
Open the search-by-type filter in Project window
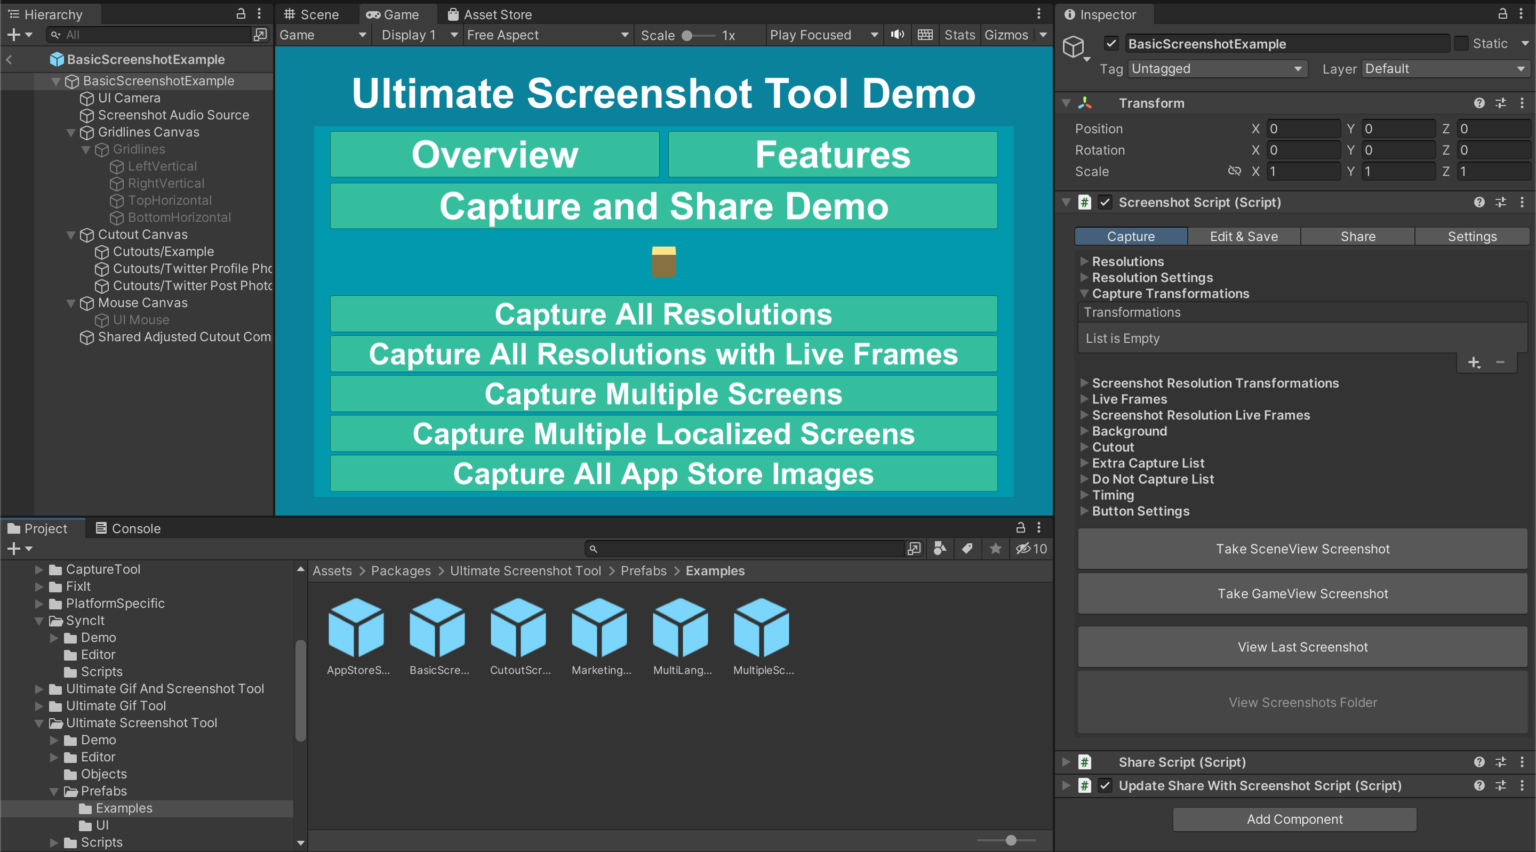click(x=940, y=548)
